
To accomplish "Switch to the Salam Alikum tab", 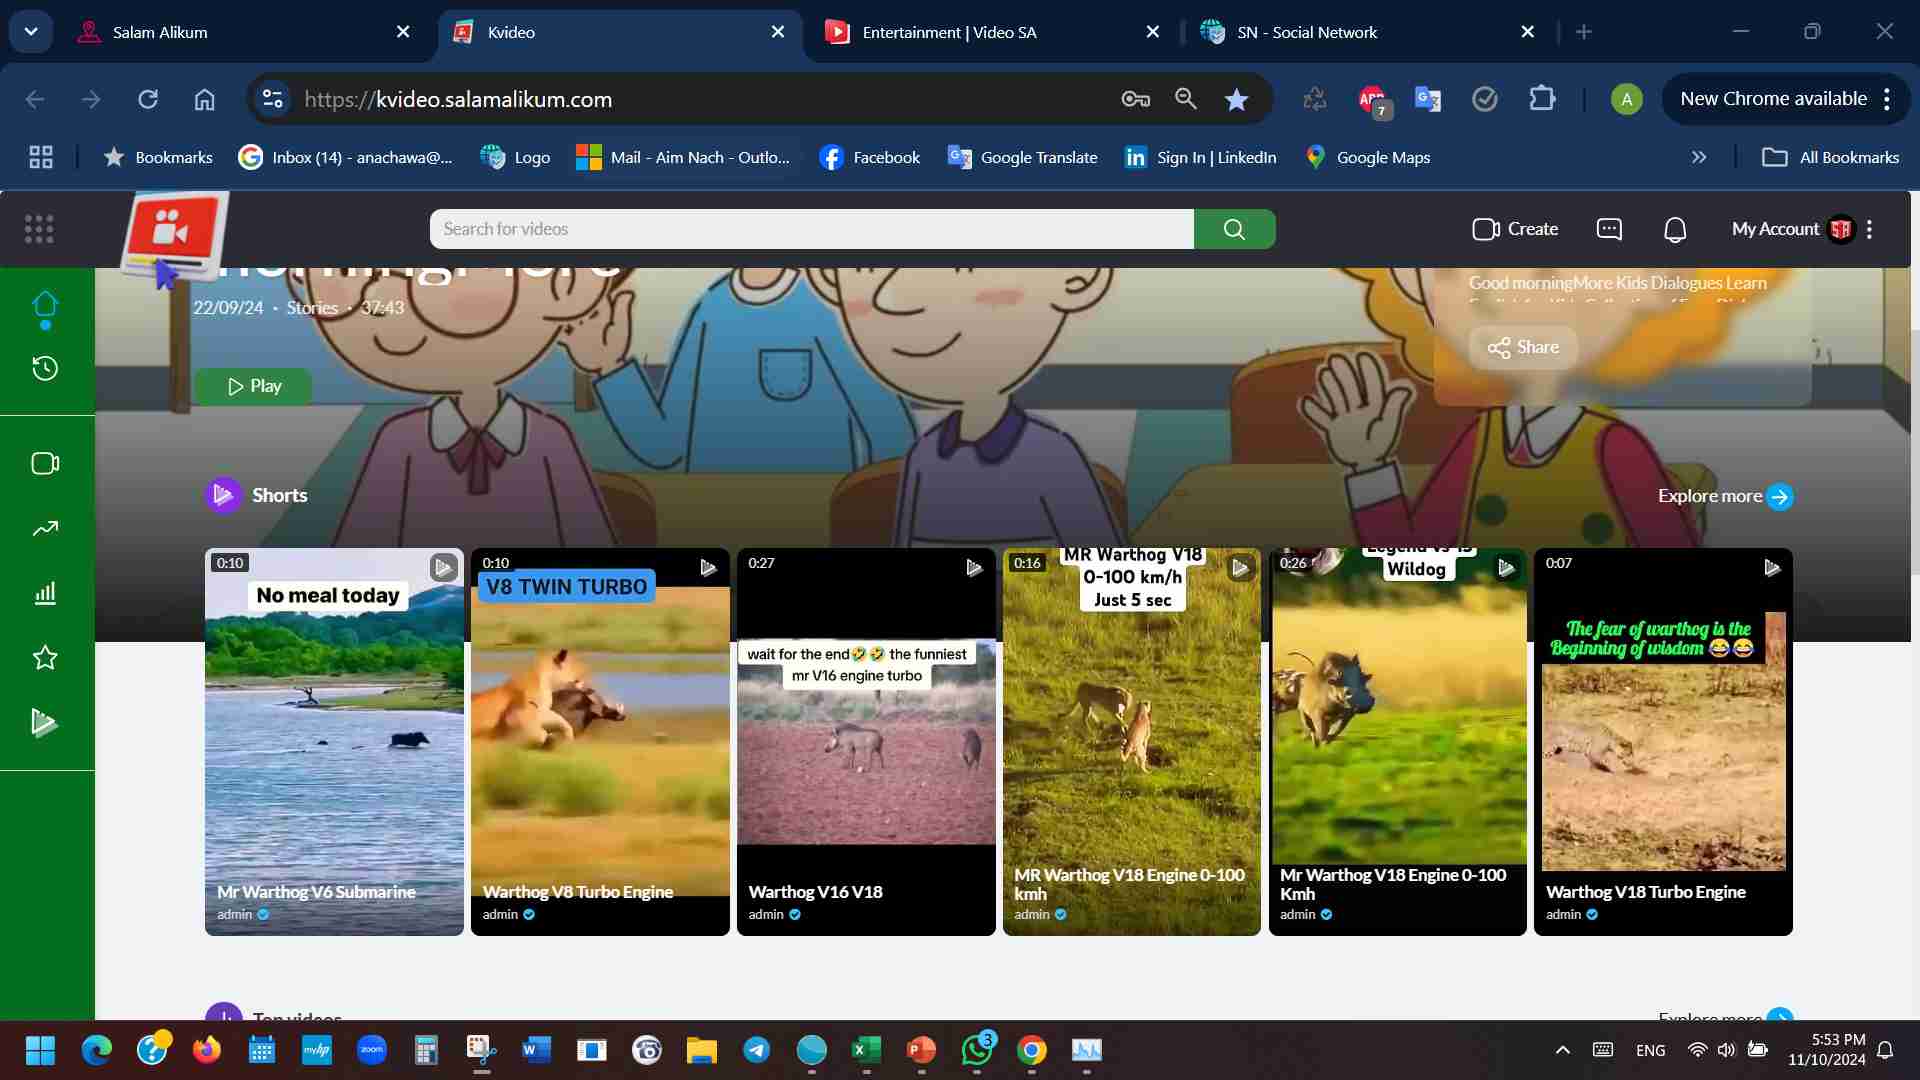I will coord(245,32).
